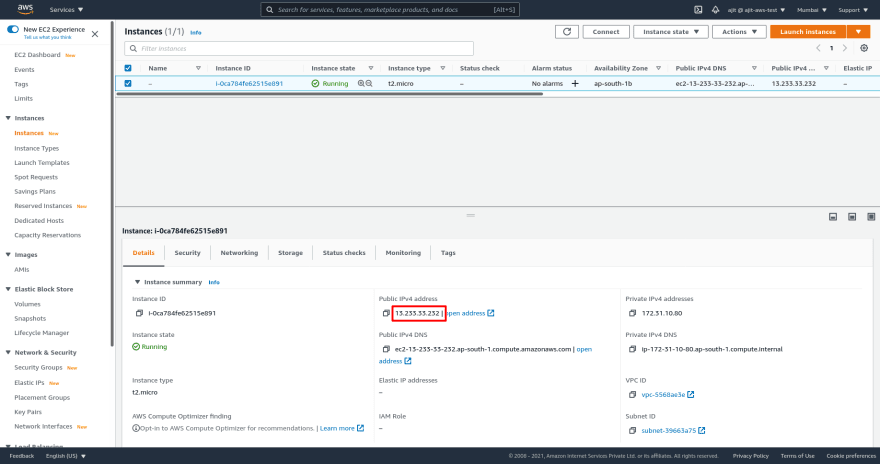Click open address link beside public IP
This screenshot has width=880, height=464.
pos(470,313)
